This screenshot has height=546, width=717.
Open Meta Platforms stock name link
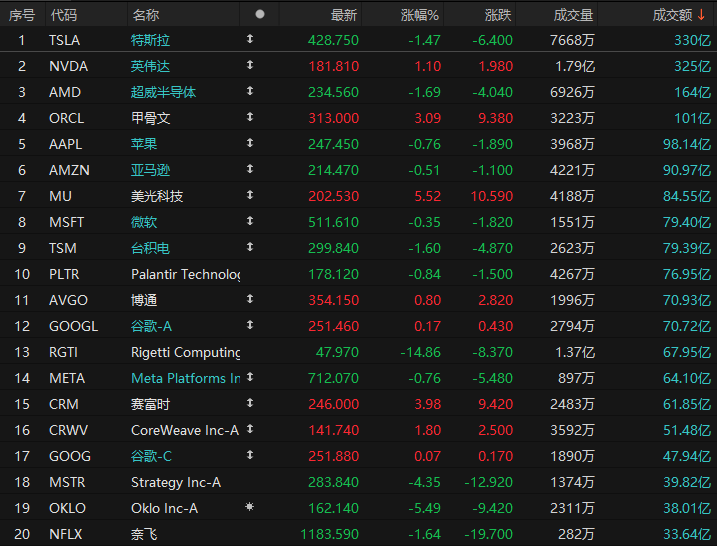tap(186, 378)
